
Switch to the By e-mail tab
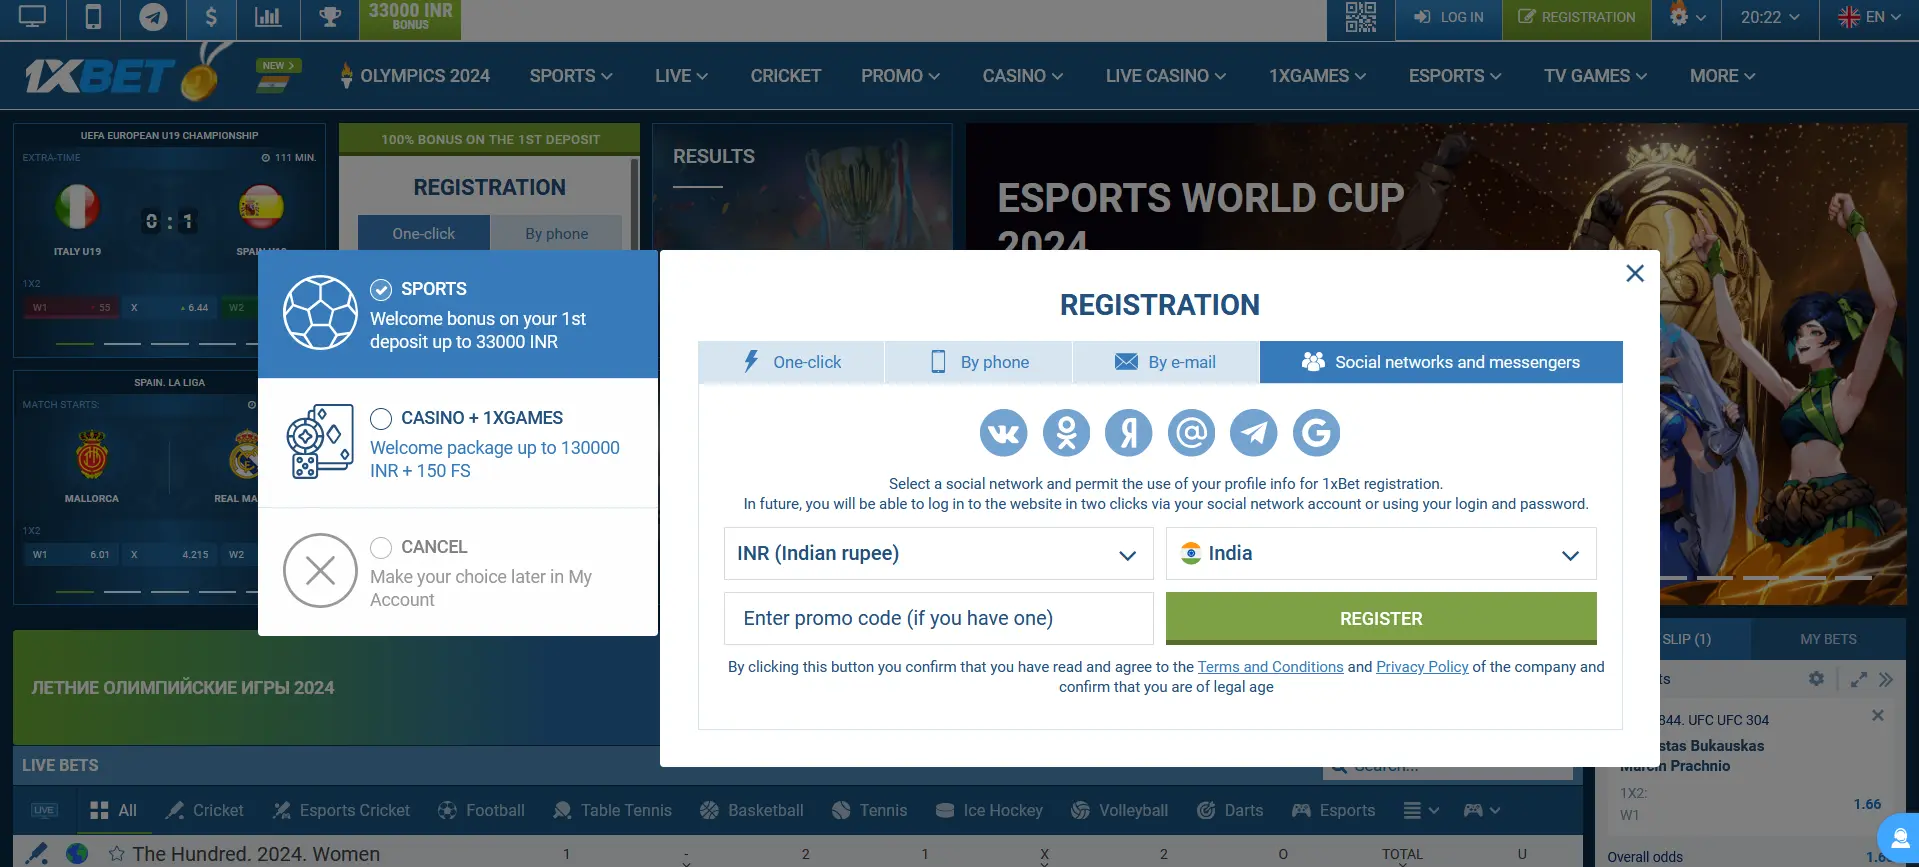[x=1165, y=362]
